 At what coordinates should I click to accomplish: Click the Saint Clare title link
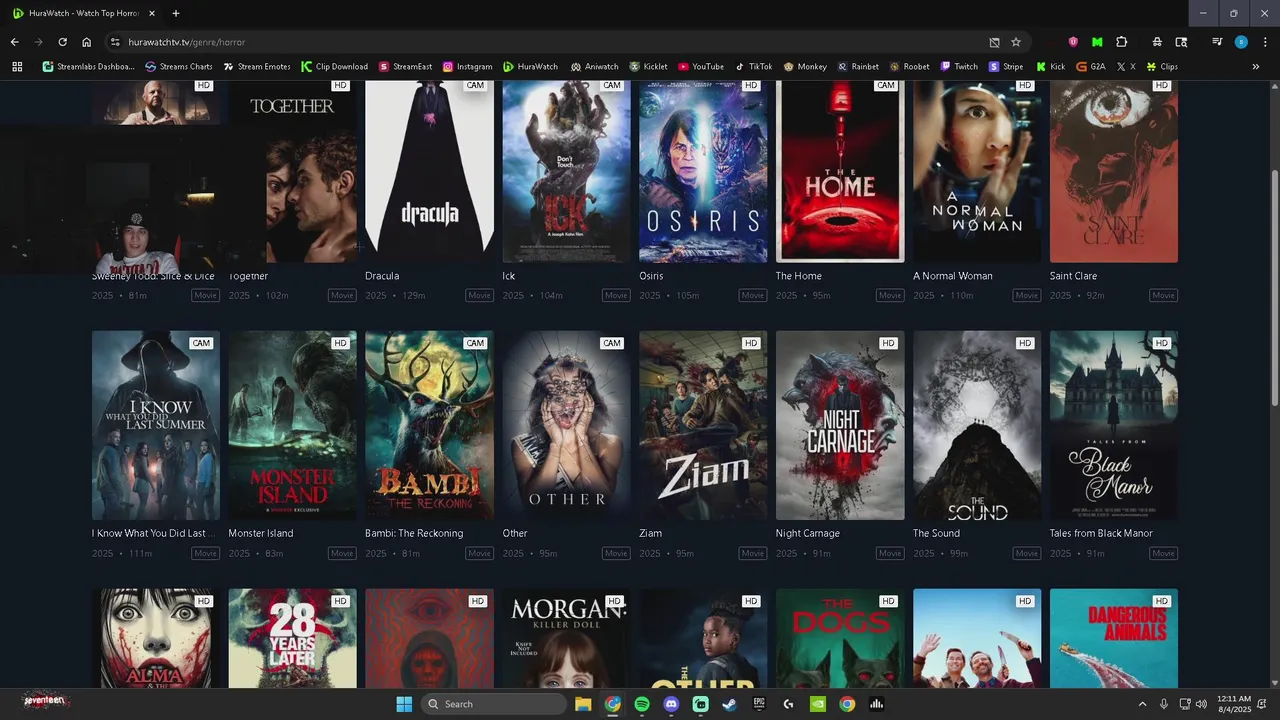1073,276
